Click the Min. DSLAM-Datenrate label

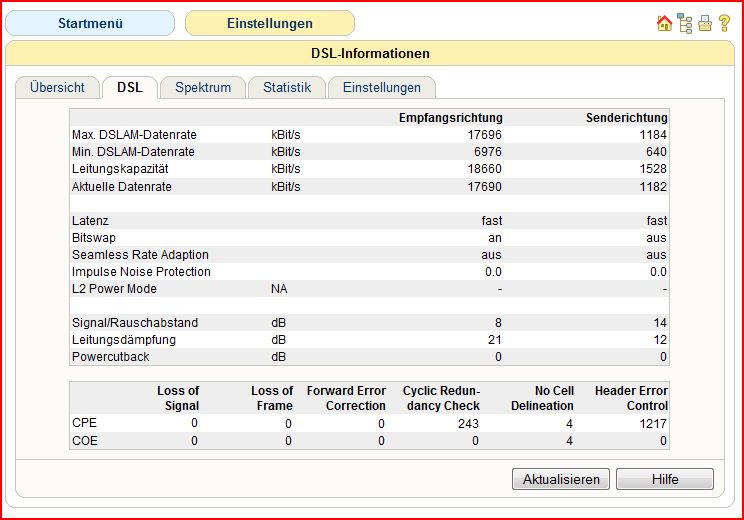pos(133,152)
